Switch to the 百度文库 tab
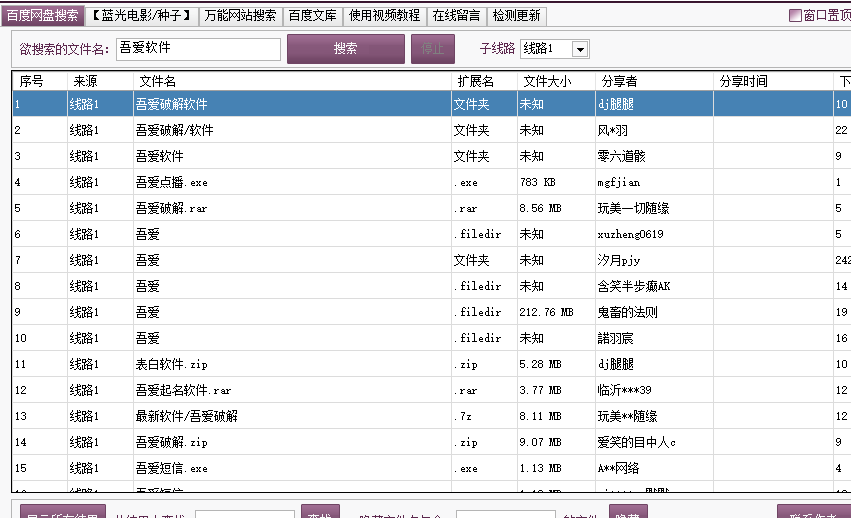Viewport: 851px width, 518px height. coord(313,16)
